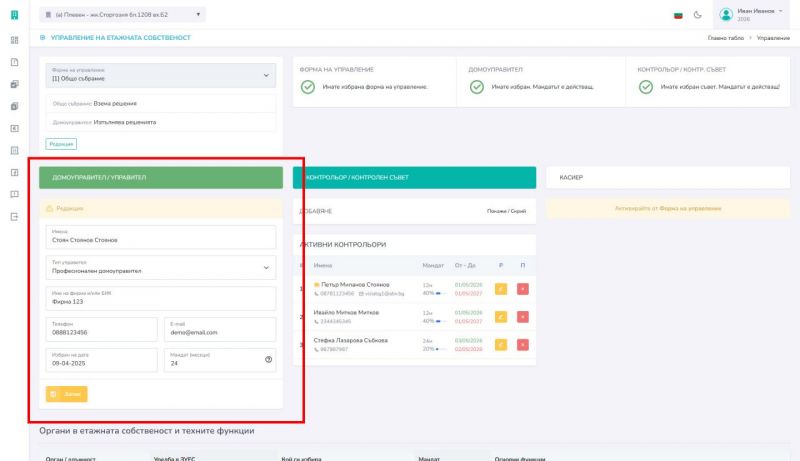Viewport: 800px width, 461px height.
Task: Click name Ивайло Митков Митков in table
Action: coord(346,313)
